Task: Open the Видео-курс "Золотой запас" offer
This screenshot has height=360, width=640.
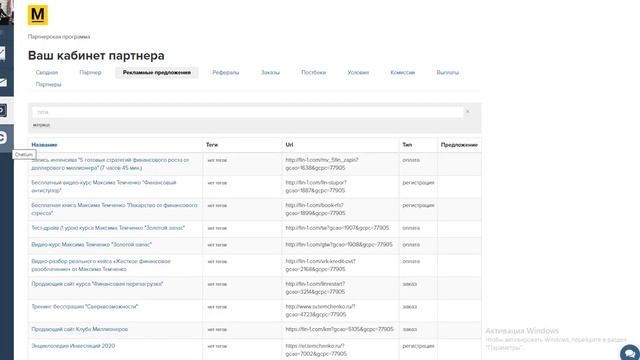Action: tap(91, 244)
